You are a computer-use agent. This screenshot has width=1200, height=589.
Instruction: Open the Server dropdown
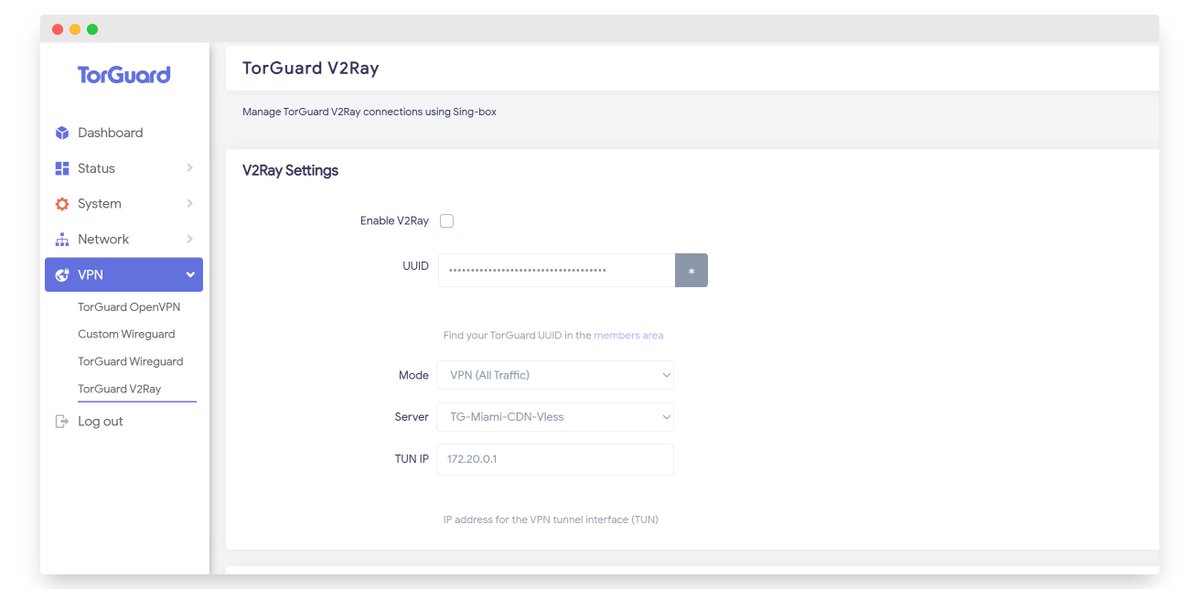point(555,417)
